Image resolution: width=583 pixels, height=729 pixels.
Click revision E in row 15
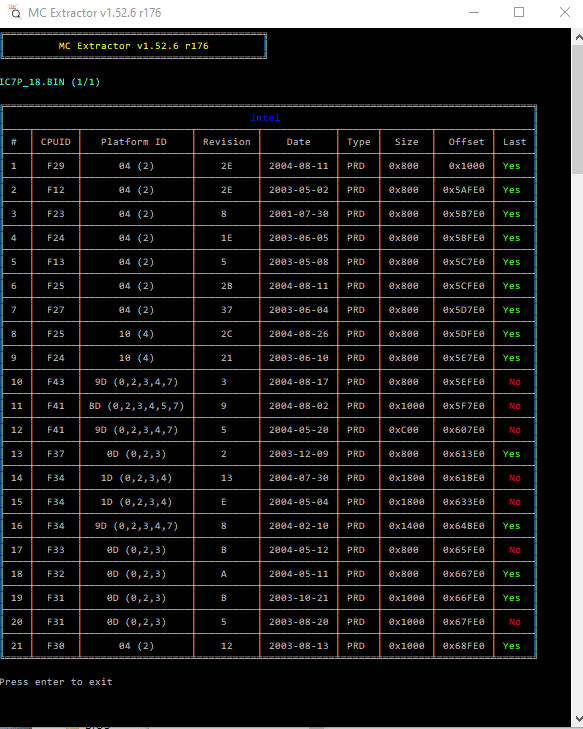tap(224, 502)
